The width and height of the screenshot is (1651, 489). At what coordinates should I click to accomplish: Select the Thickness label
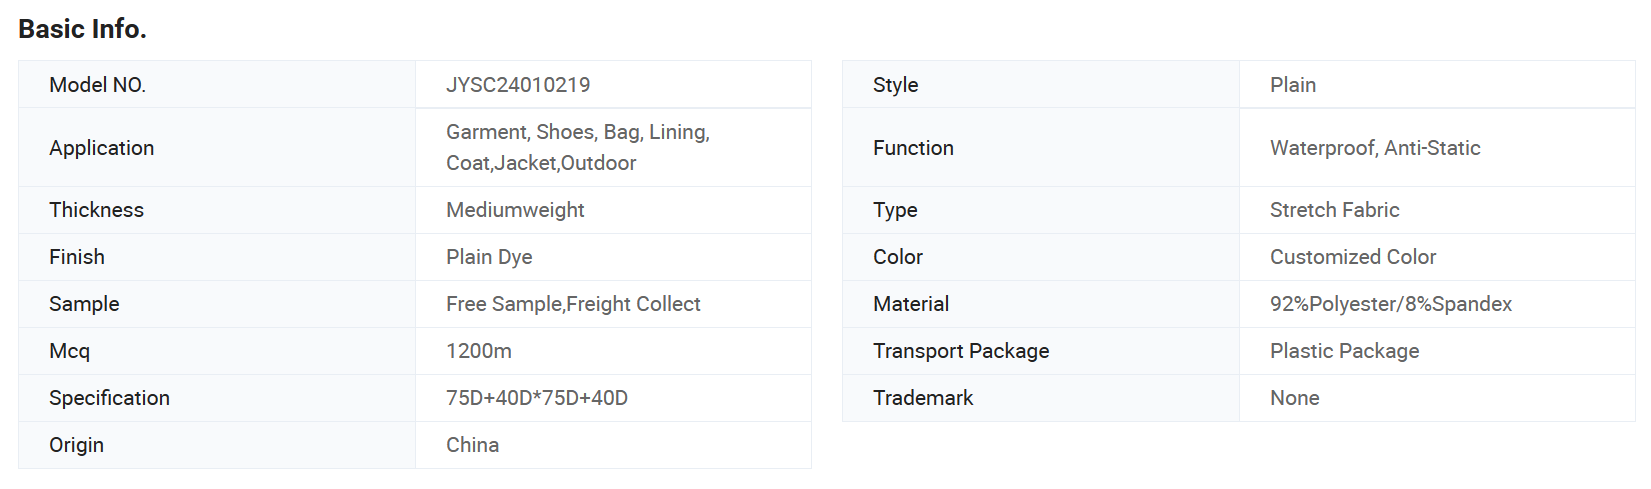96,210
